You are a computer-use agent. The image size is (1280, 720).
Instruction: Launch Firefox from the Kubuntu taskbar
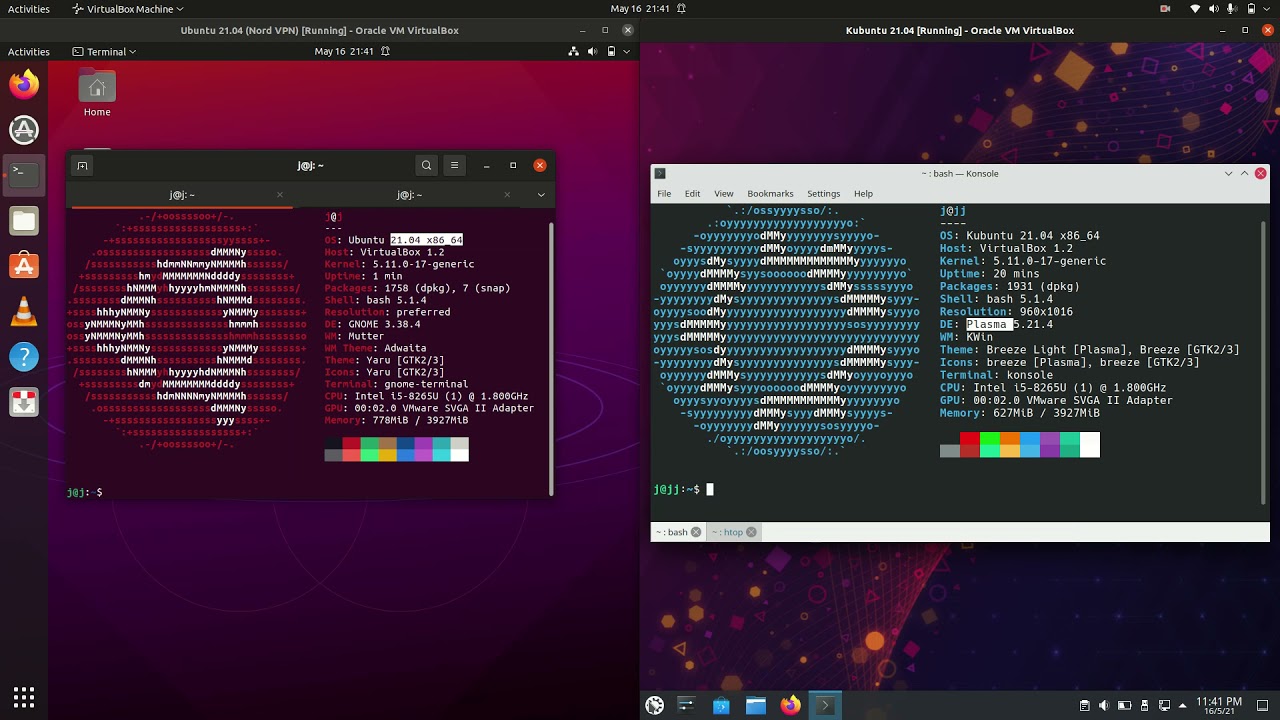click(x=790, y=705)
